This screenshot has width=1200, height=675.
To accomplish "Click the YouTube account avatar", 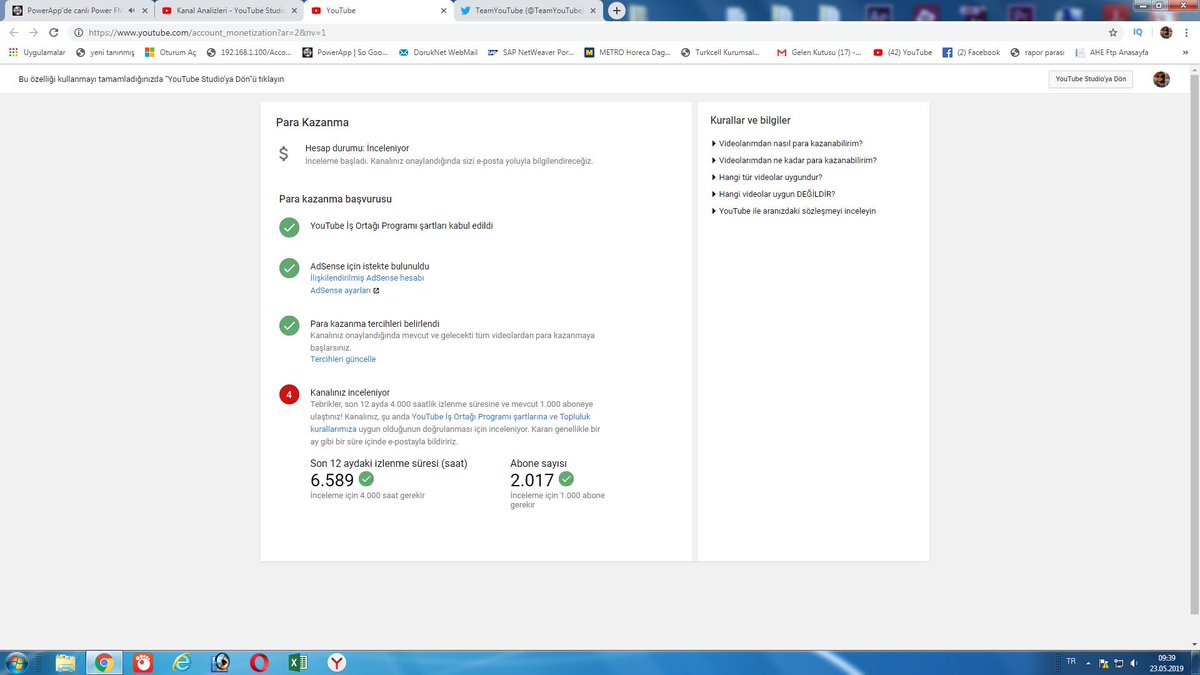I will click(x=1161, y=79).
